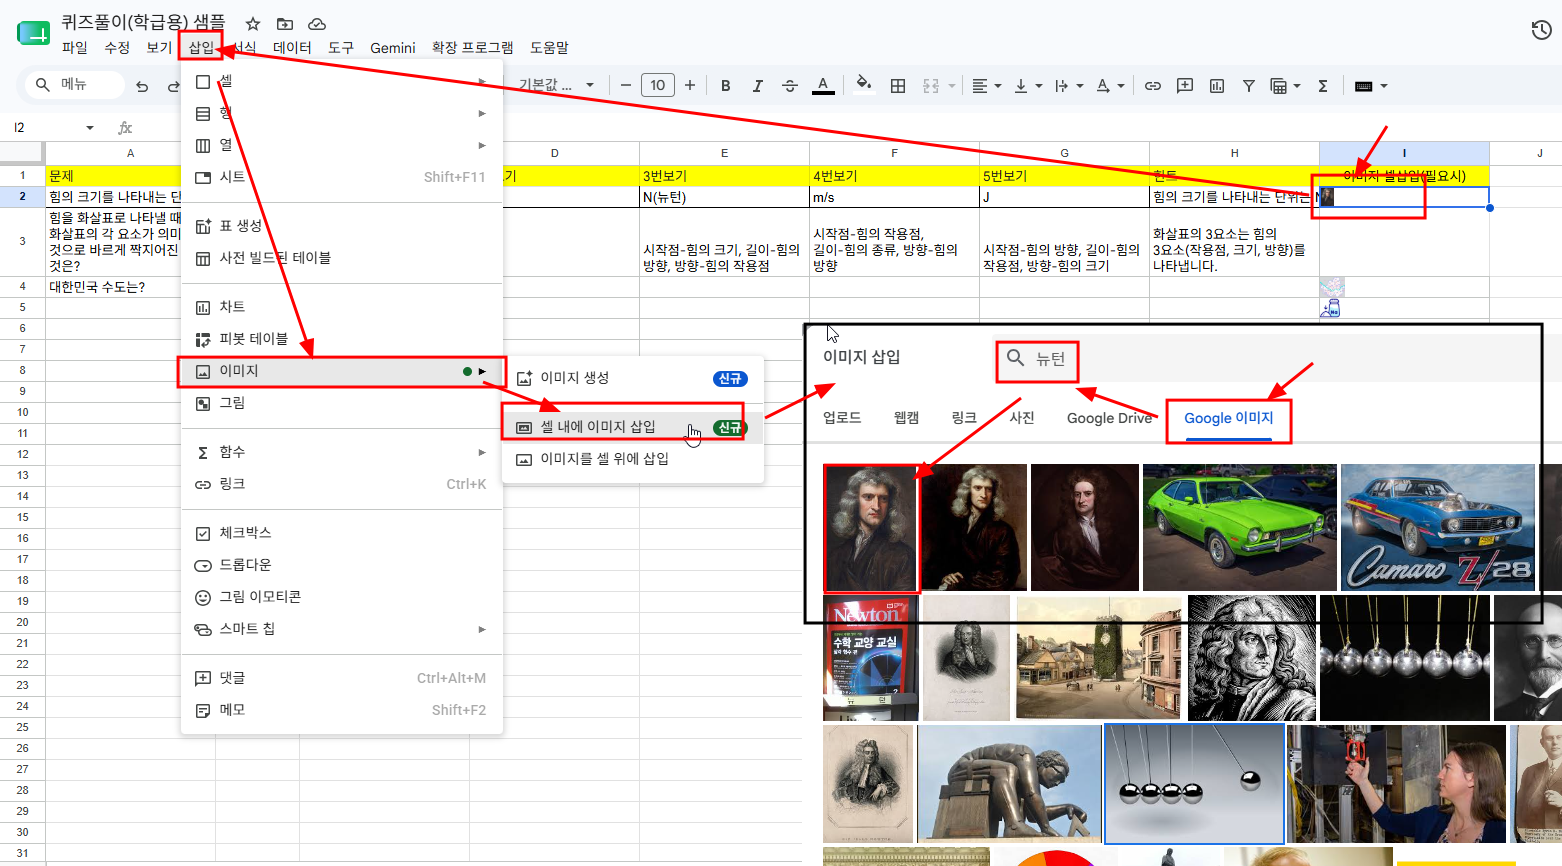Image resolution: width=1562 pixels, height=866 pixels.
Task: Select the green car thumbnail
Action: coord(1240,527)
